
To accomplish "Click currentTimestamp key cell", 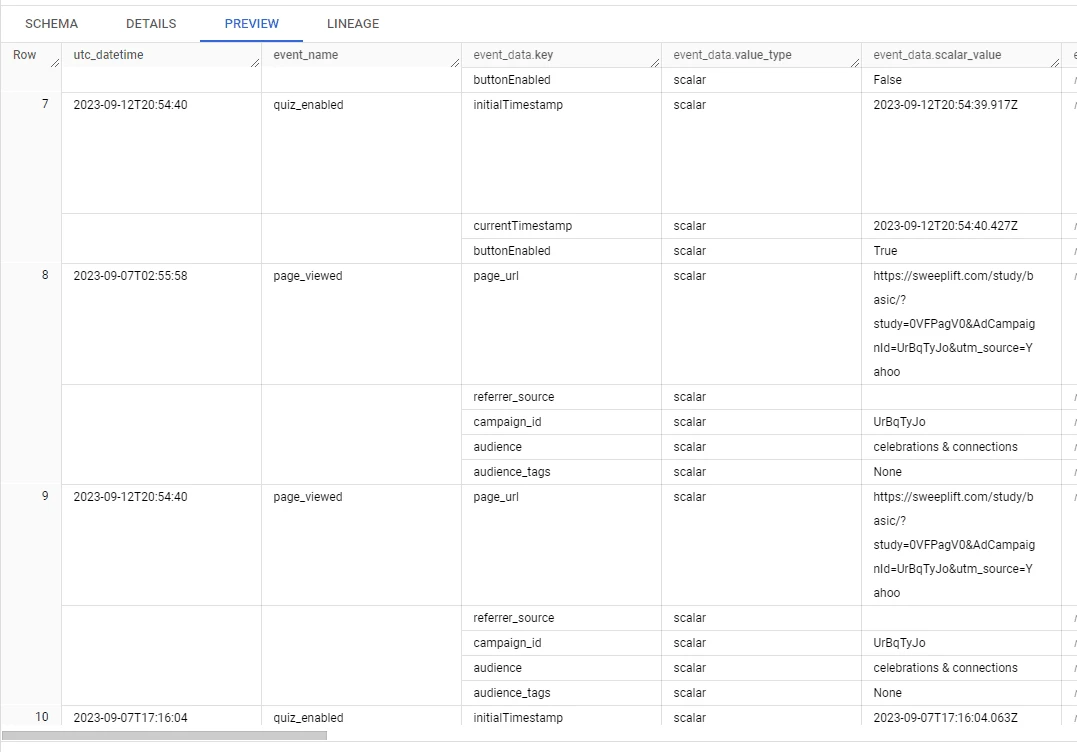I will click(x=523, y=226).
